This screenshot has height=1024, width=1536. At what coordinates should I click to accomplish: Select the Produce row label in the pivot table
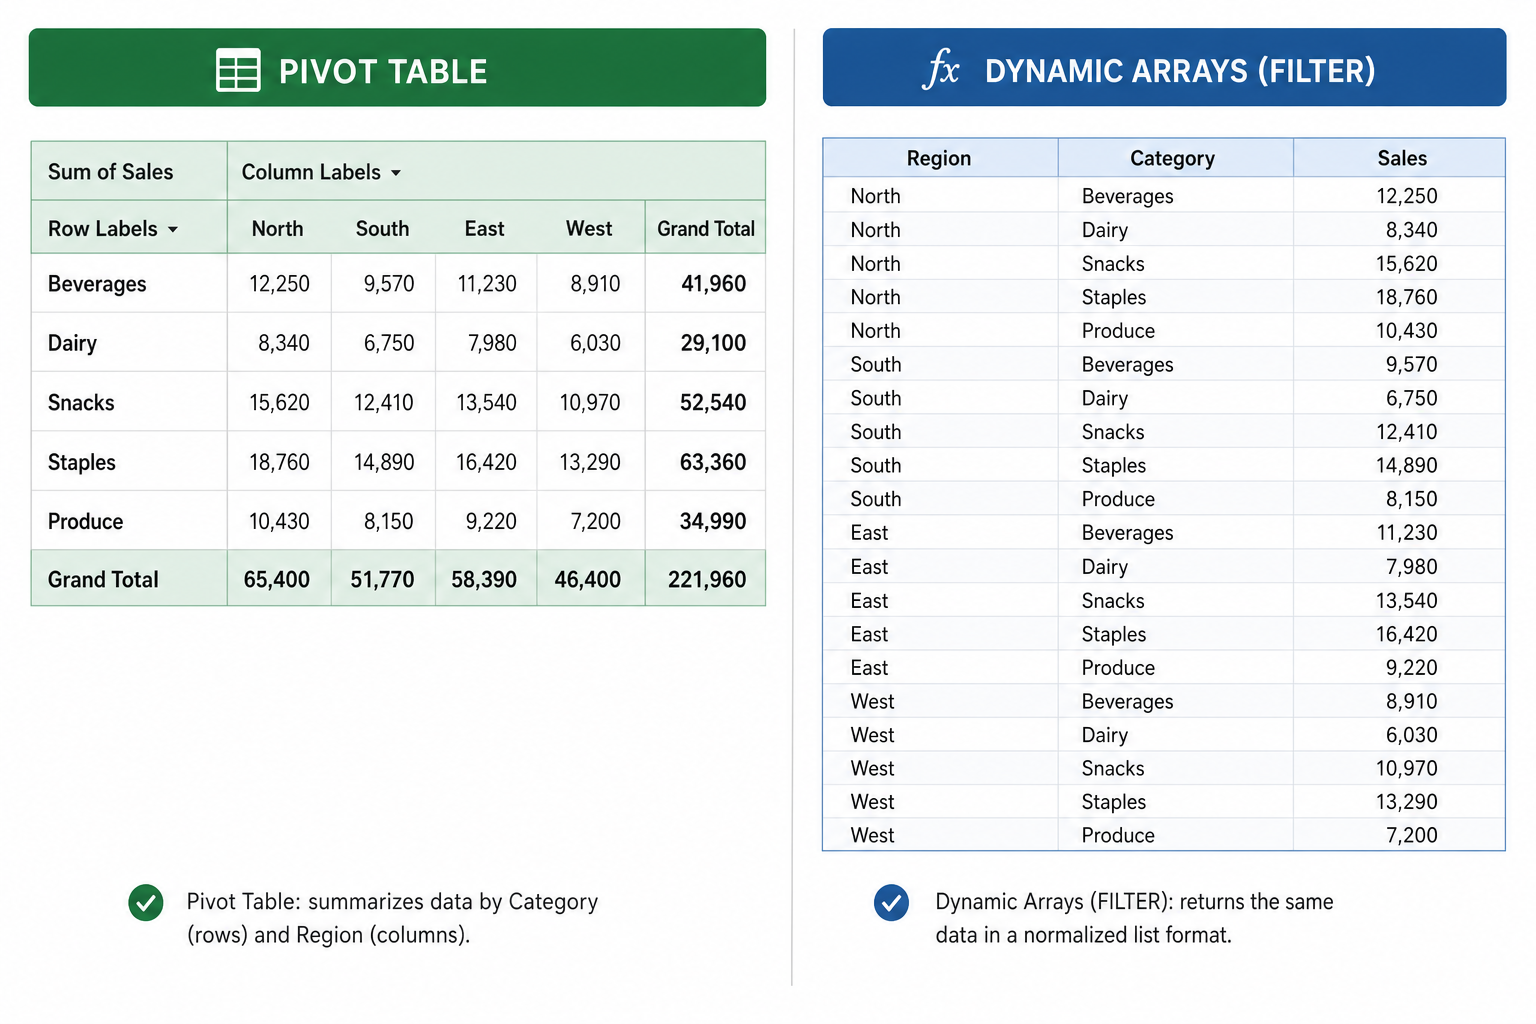(85, 521)
